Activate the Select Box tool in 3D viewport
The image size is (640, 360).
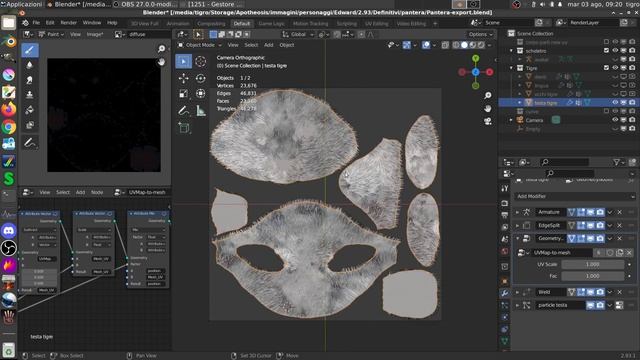point(183,61)
